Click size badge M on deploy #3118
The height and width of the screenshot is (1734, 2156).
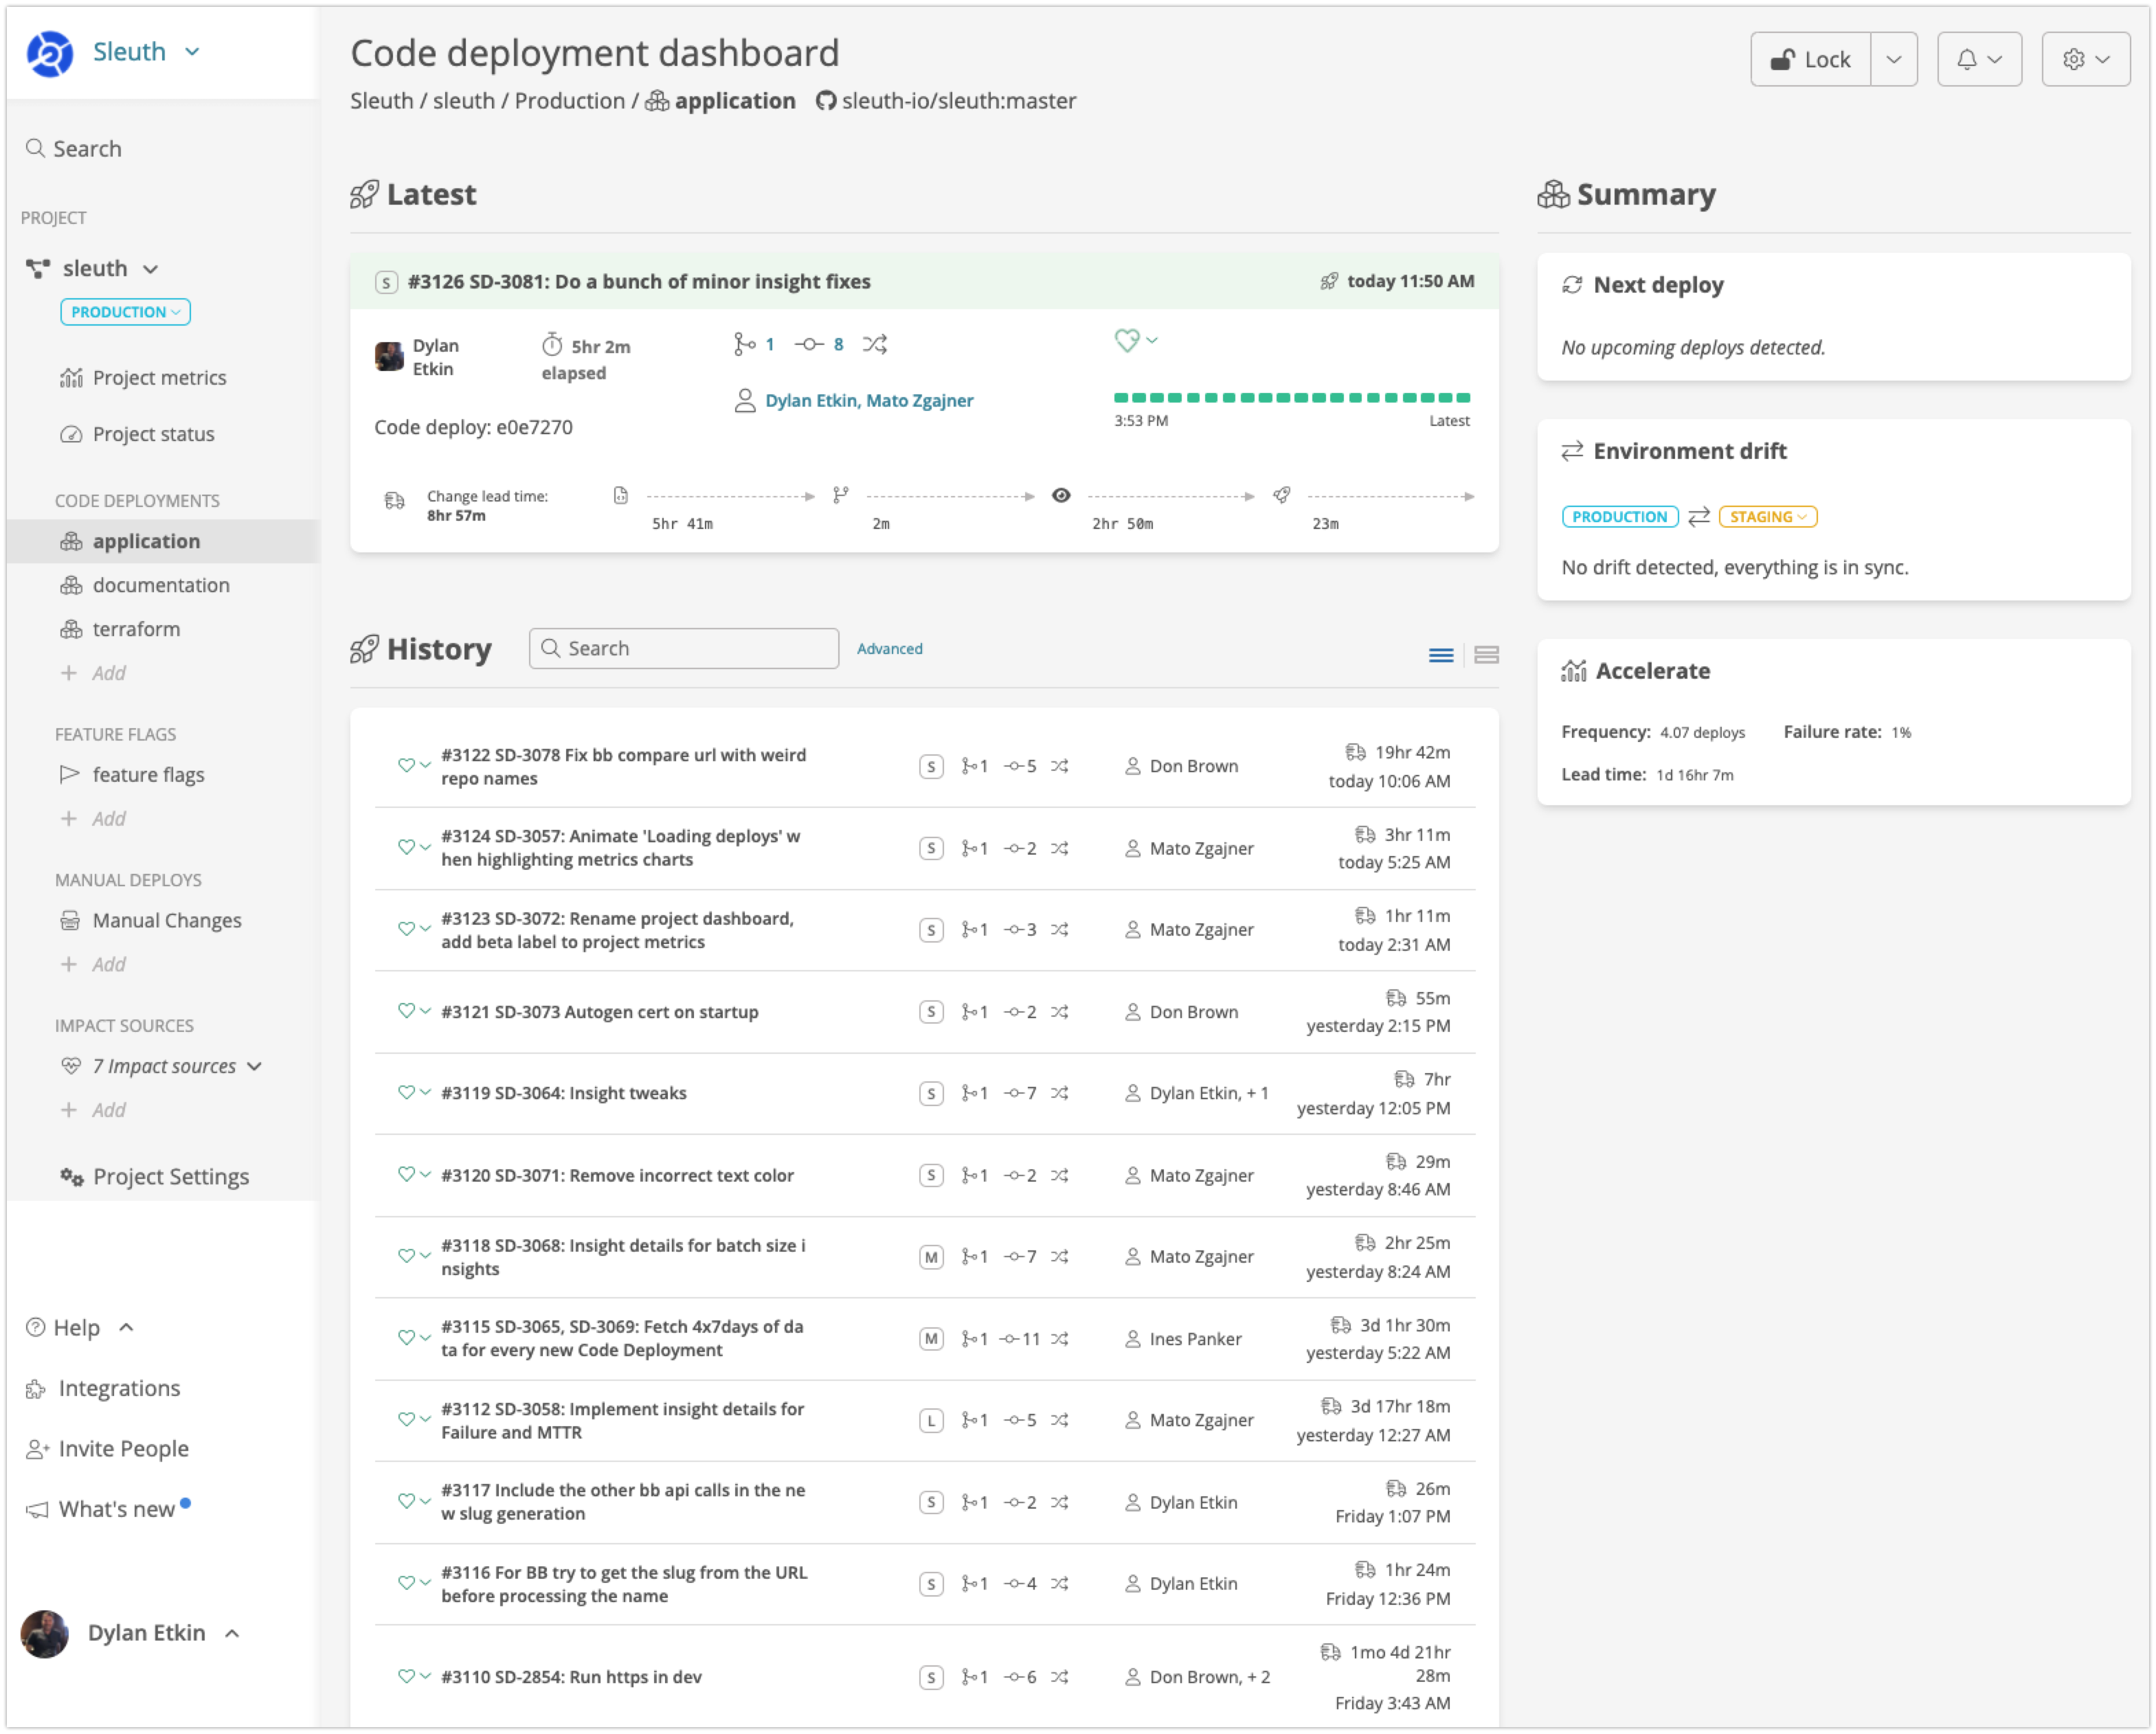pyautogui.click(x=931, y=1258)
